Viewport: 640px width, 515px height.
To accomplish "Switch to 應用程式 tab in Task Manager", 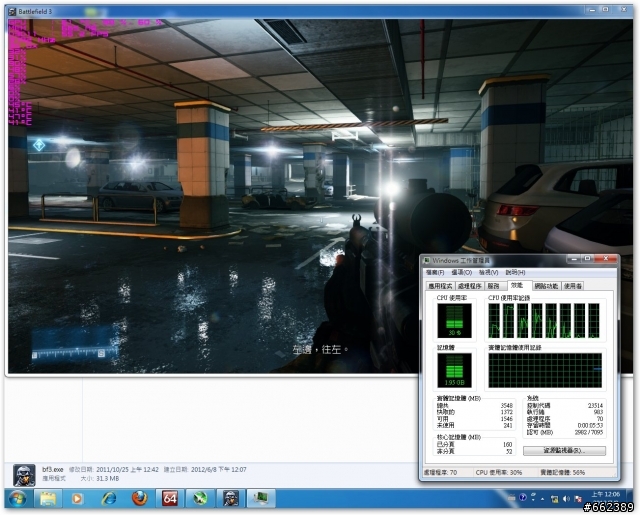I will point(440,286).
